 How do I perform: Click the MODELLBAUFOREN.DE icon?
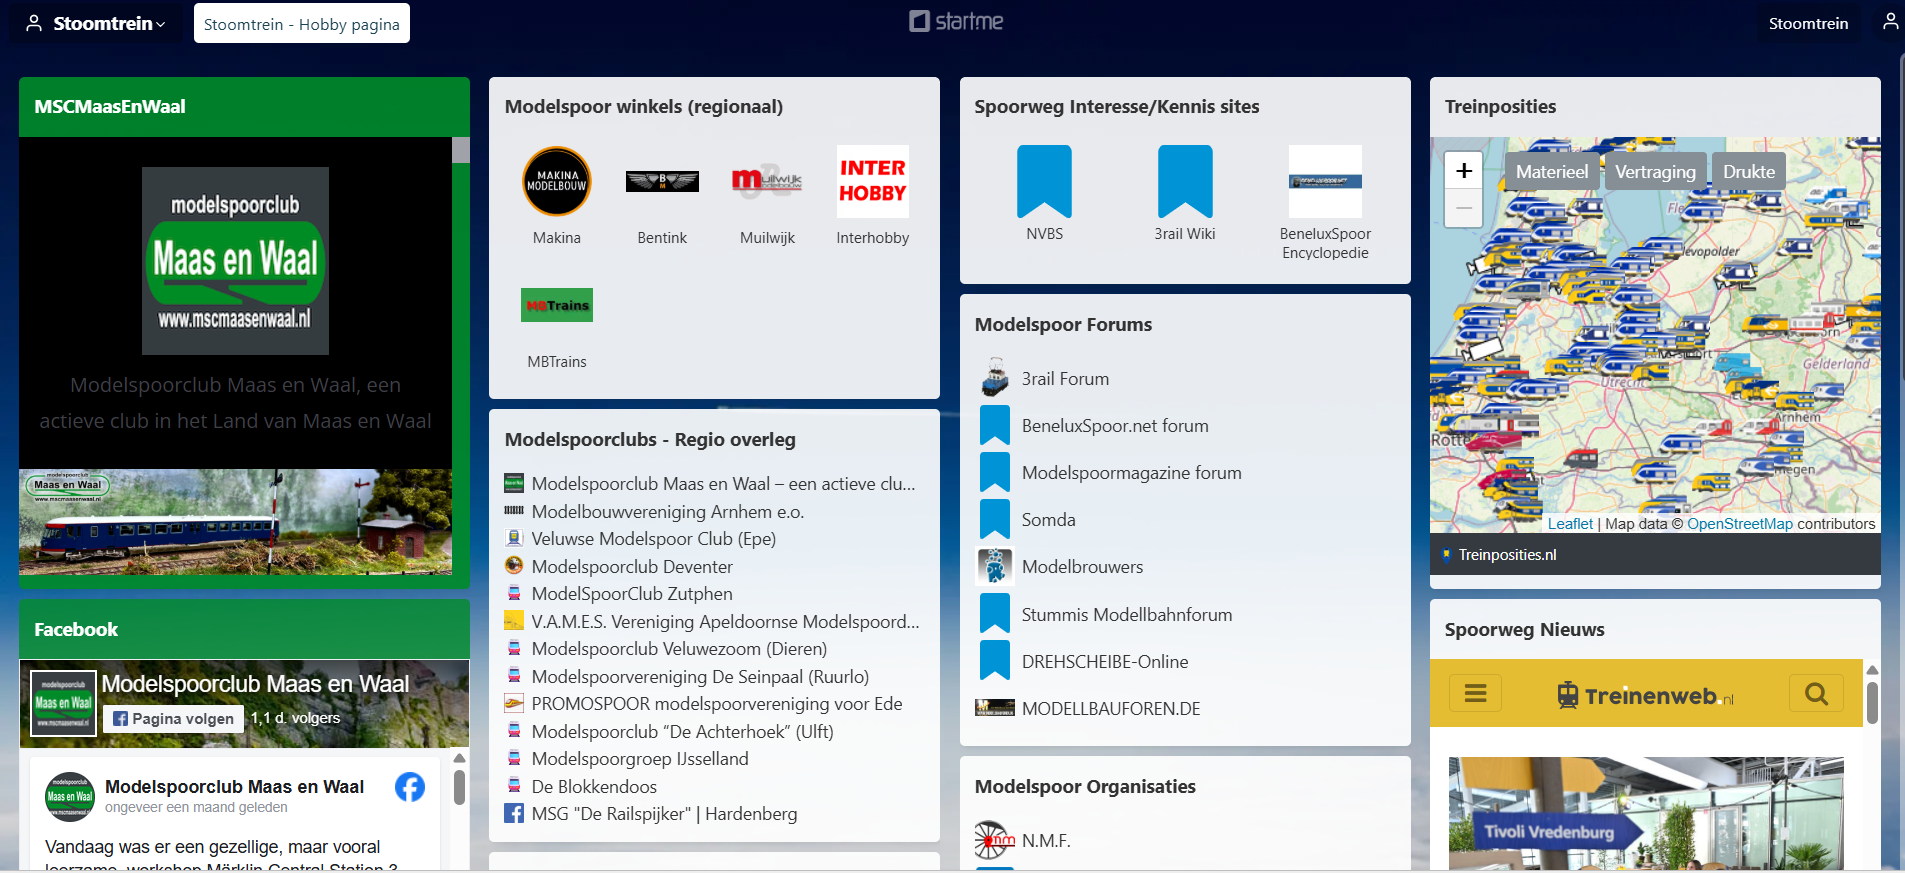tap(995, 708)
